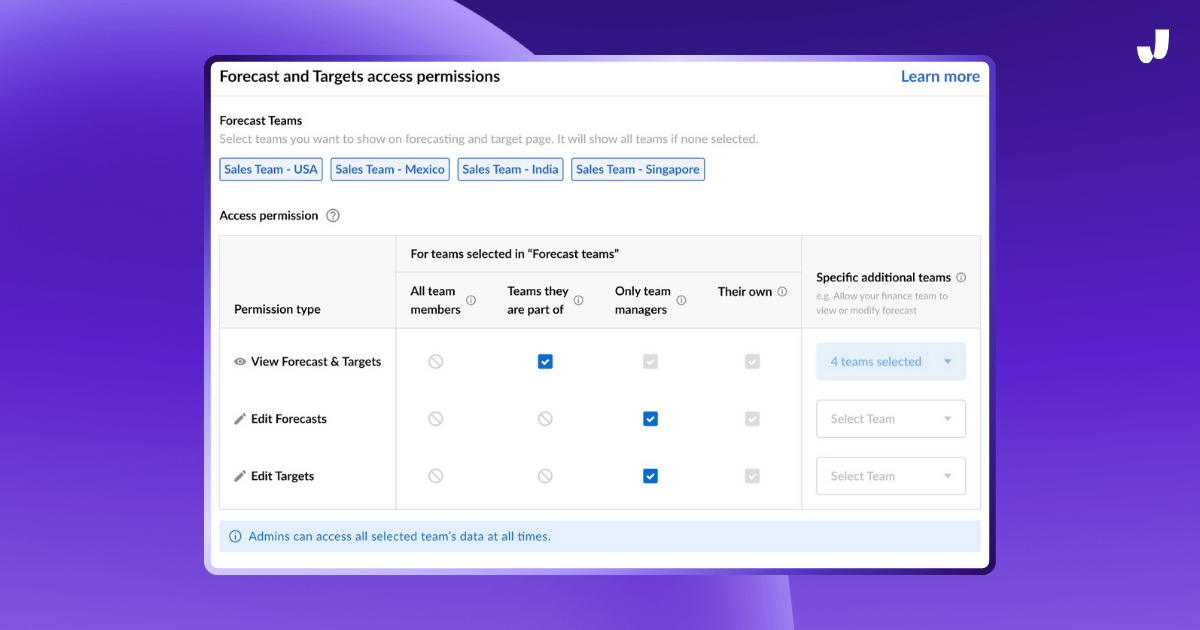Toggle Only team managers checkbox for View Forecast & Targets

point(650,362)
